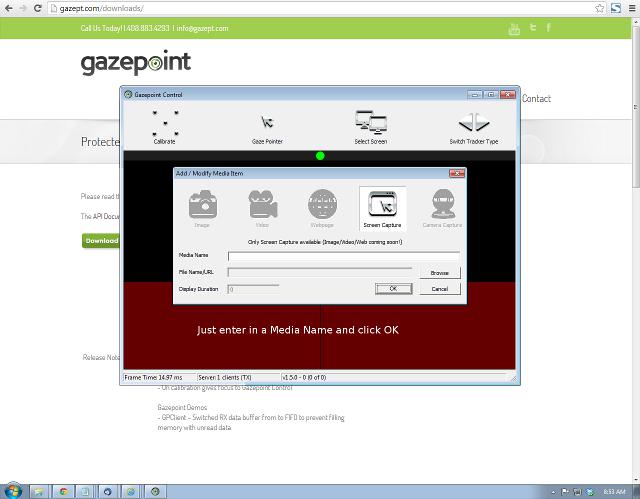The image size is (640, 499).
Task: Choose the Video media type icon
Action: click(262, 208)
